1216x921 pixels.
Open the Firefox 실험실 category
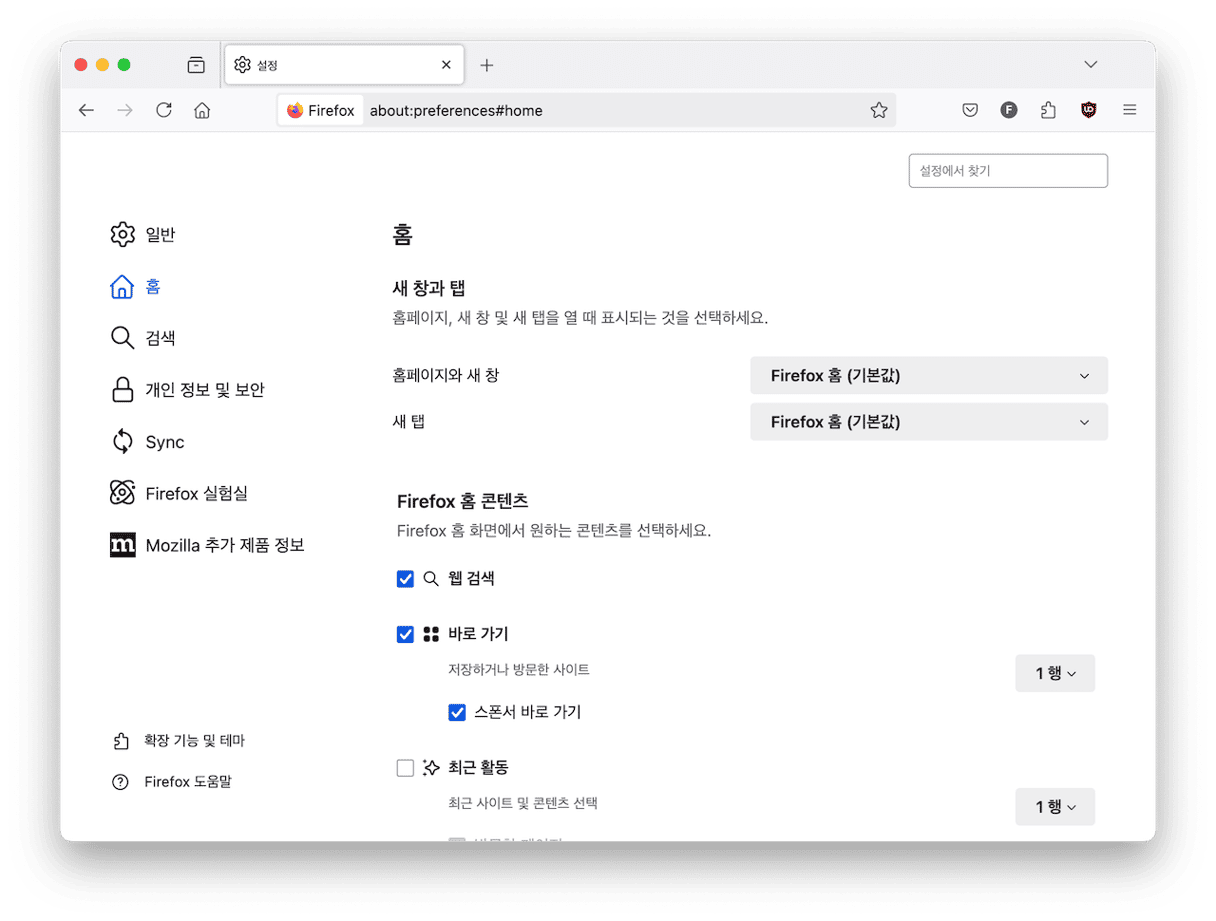179,493
